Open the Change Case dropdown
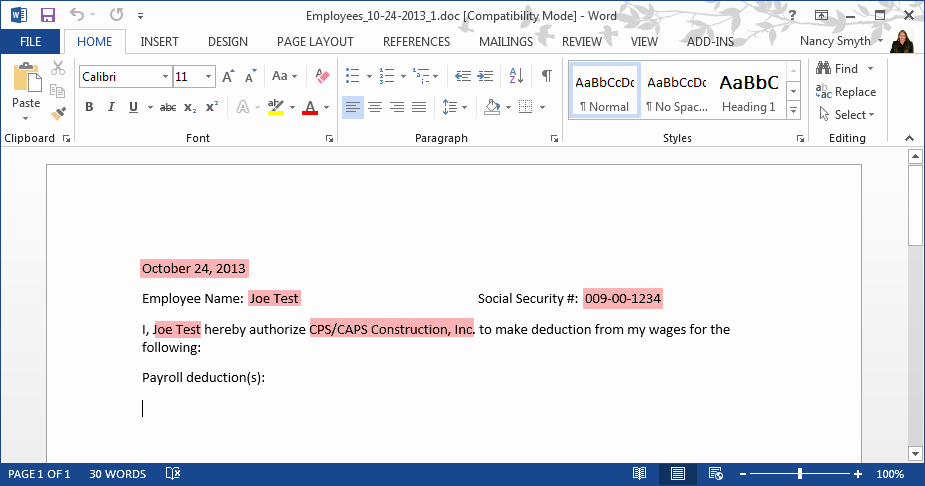 click(x=285, y=76)
